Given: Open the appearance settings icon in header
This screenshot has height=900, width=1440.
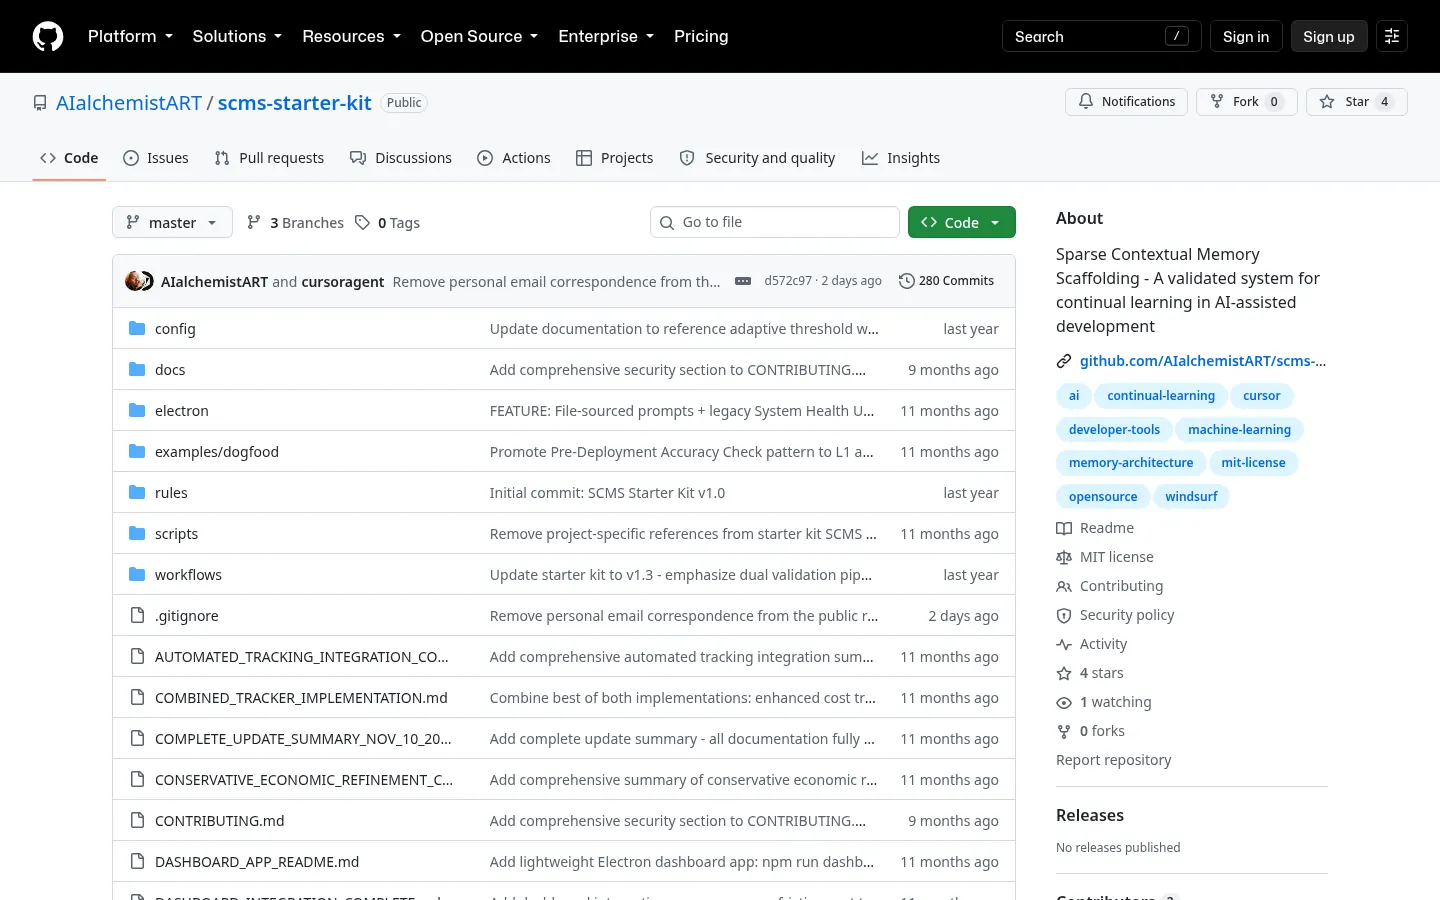Looking at the screenshot, I should coord(1392,36).
